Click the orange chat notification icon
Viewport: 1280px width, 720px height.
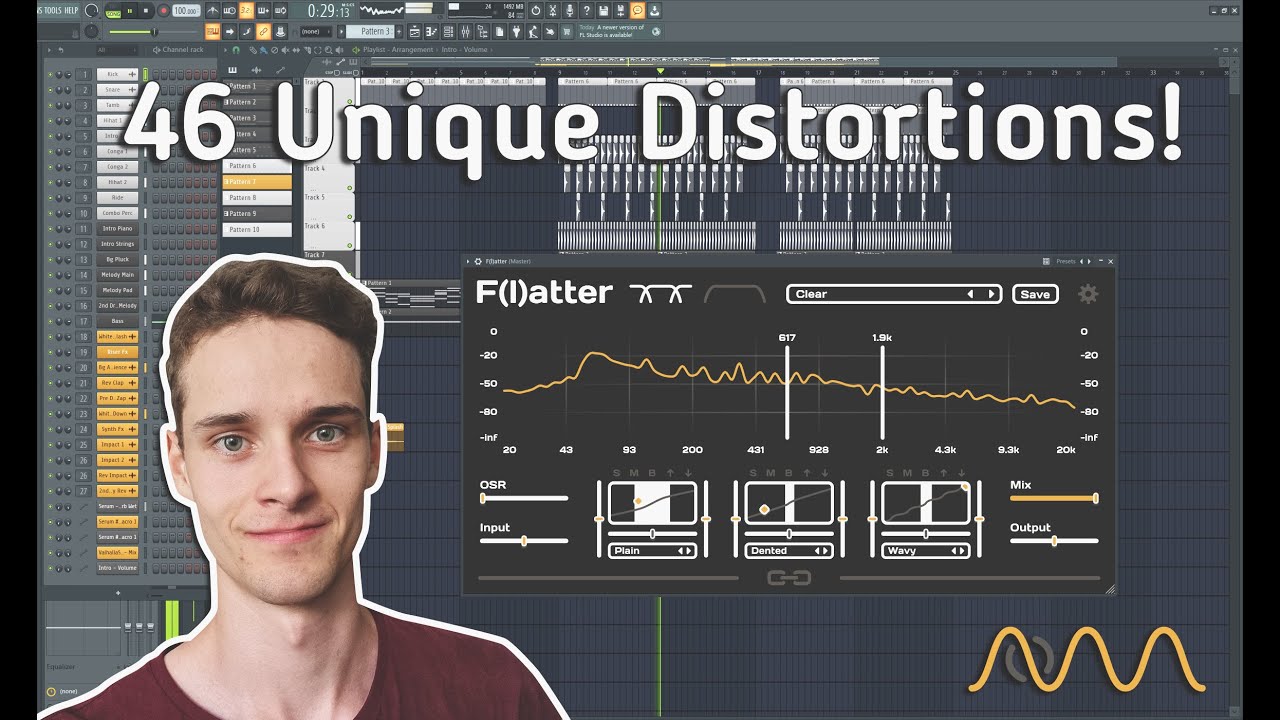(x=637, y=10)
